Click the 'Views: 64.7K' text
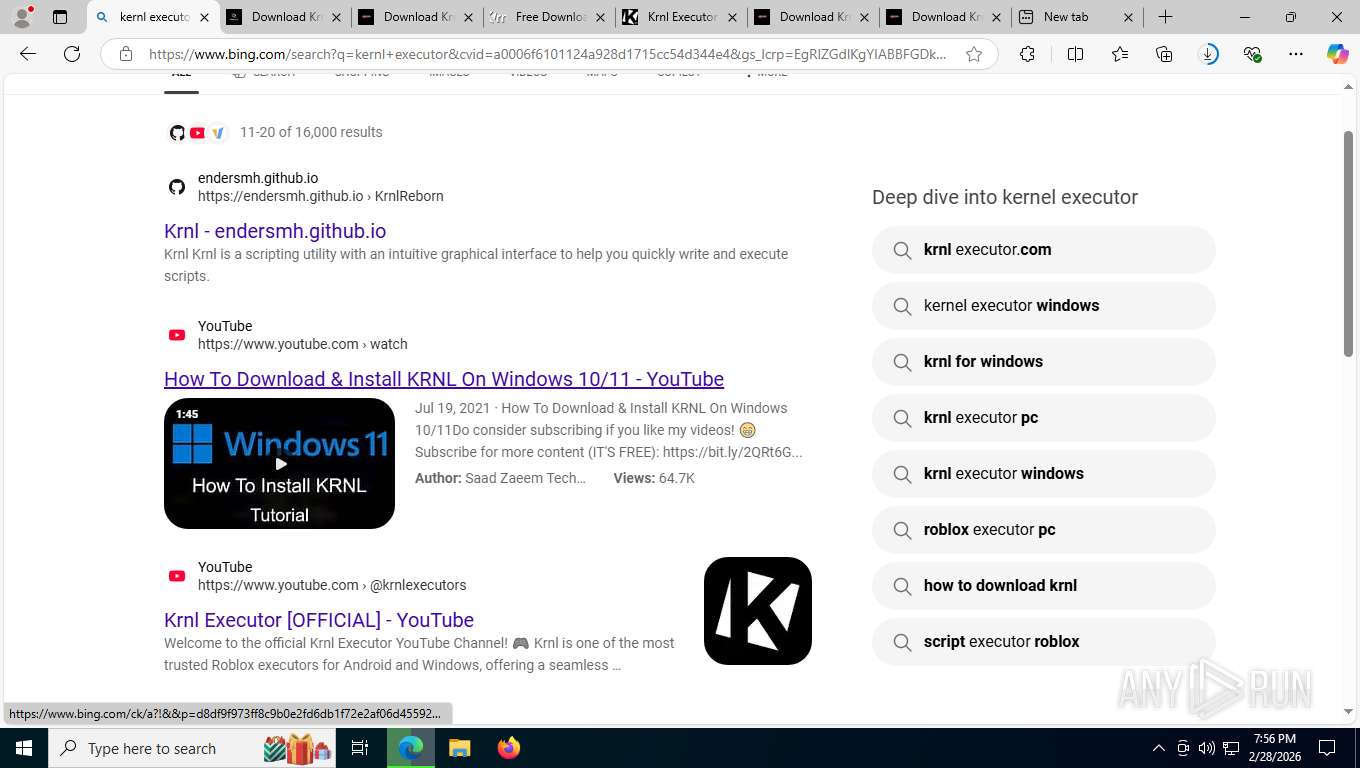The image size is (1360, 768). pos(654,478)
